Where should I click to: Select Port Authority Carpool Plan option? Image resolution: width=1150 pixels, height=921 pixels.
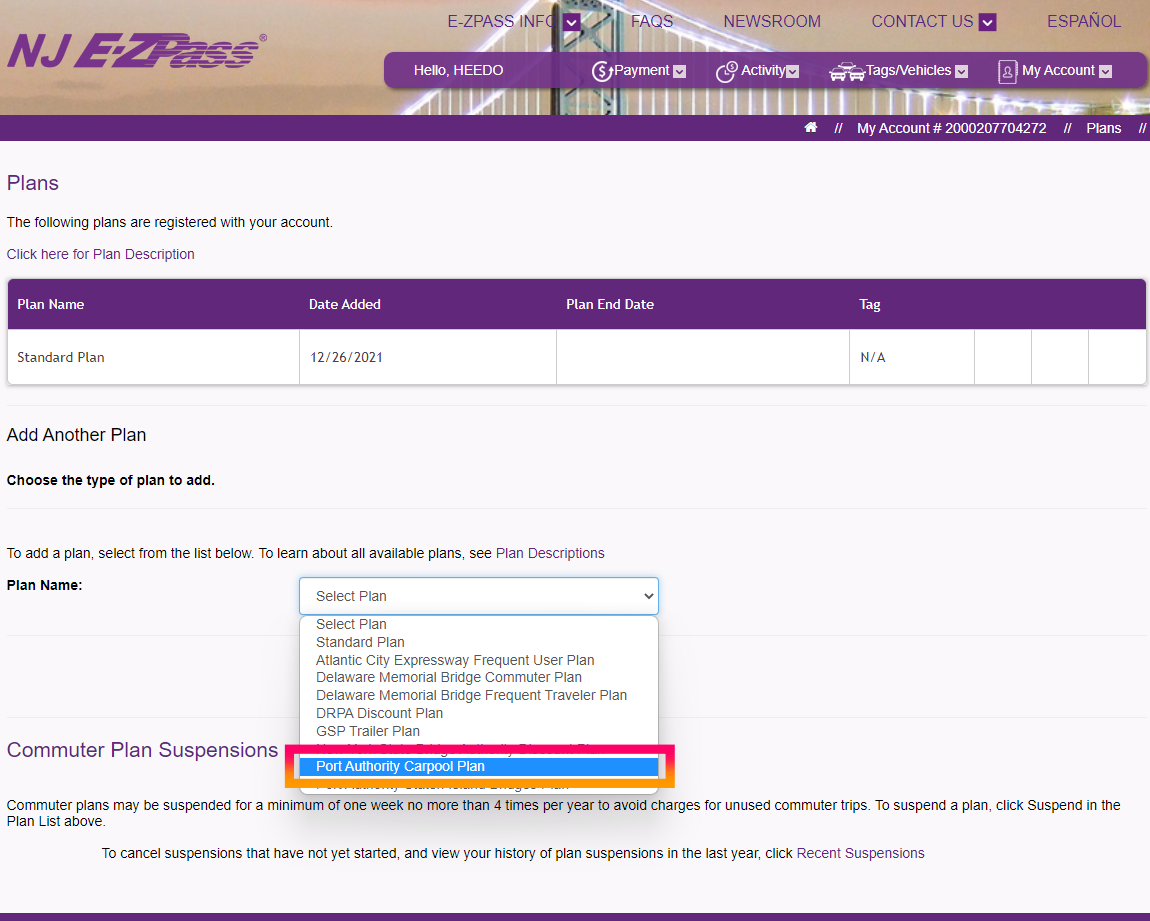click(478, 766)
